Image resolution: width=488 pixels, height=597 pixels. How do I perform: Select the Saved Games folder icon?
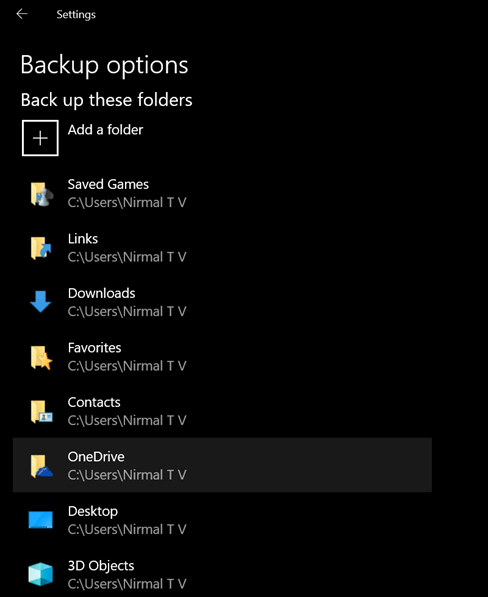click(x=41, y=194)
